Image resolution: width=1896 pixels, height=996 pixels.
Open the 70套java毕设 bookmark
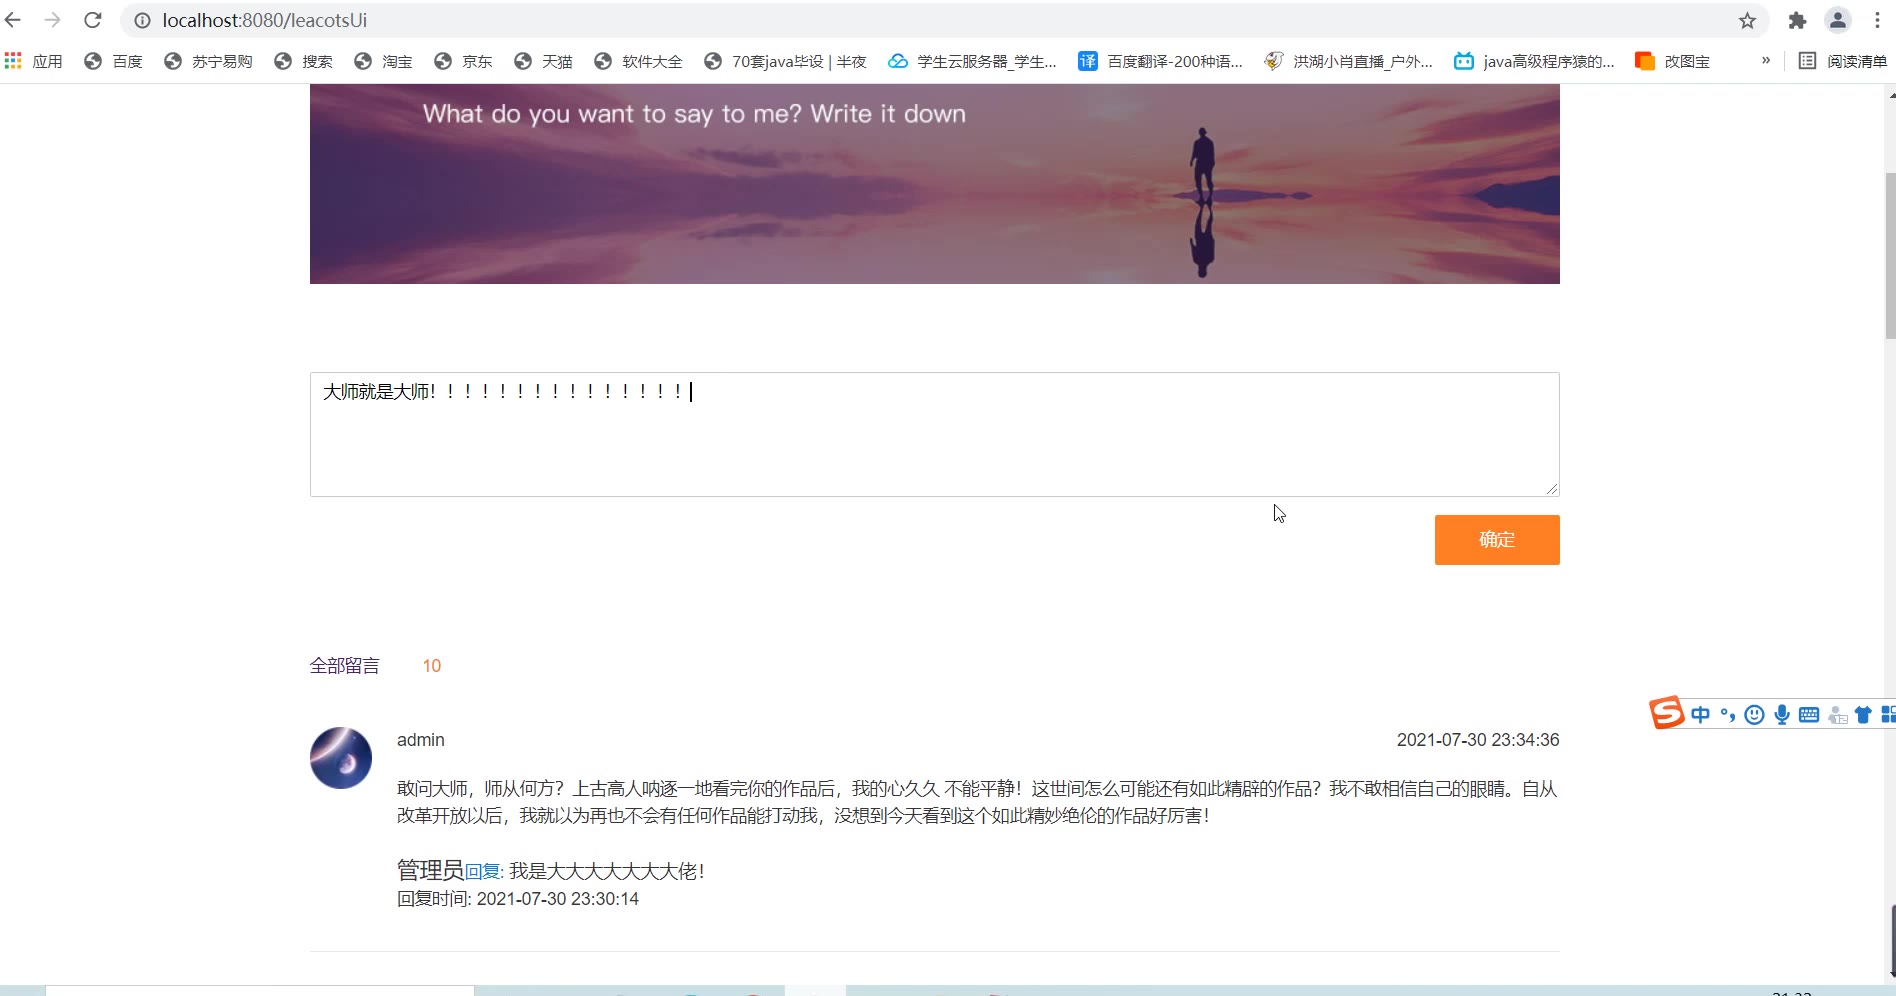point(785,61)
